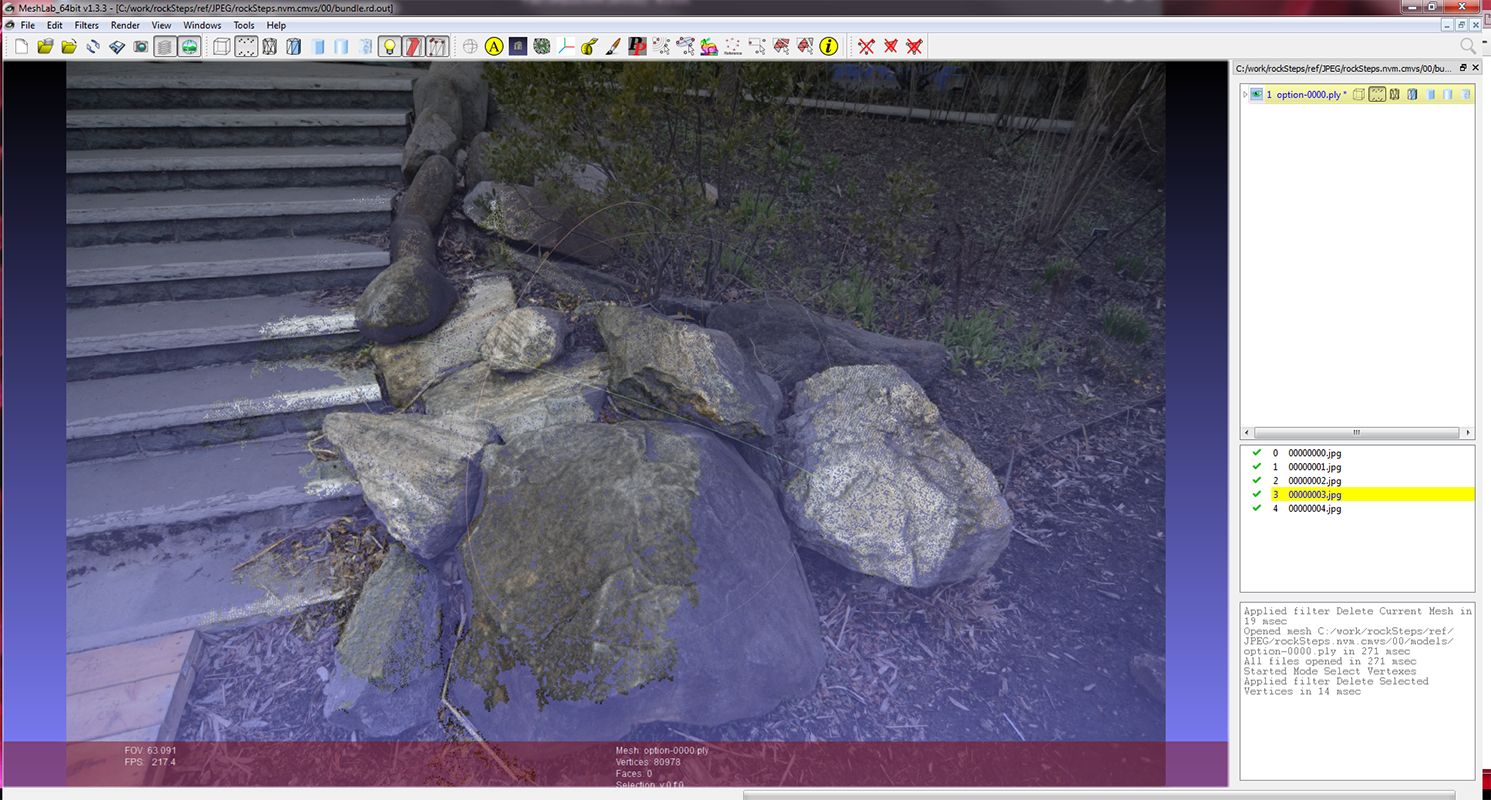
Task: Delete selected vertices with red X icon
Action: point(866,46)
